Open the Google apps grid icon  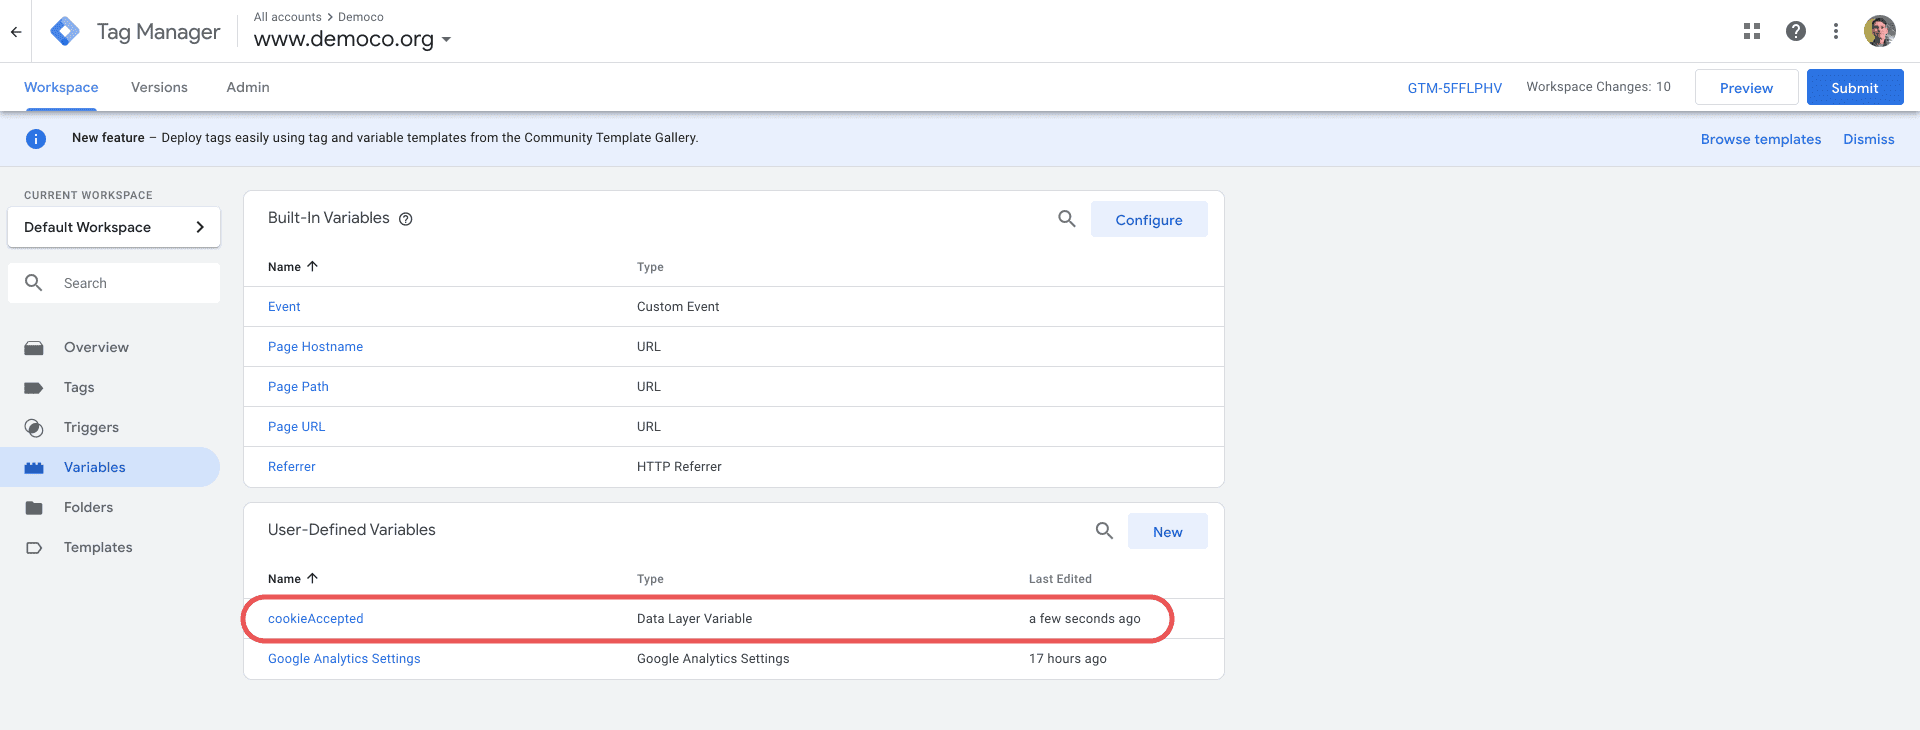click(1752, 31)
